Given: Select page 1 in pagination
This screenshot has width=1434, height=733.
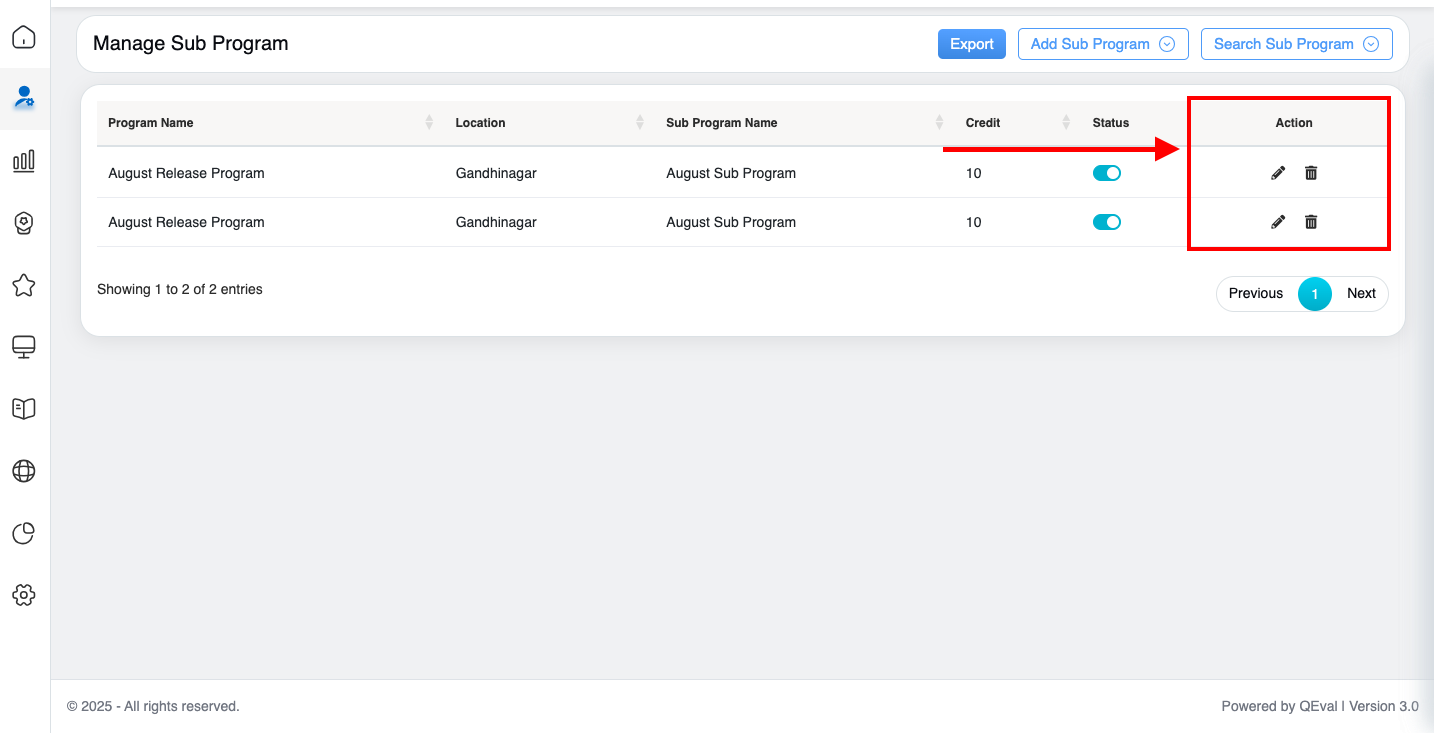Looking at the screenshot, I should click(x=1314, y=293).
